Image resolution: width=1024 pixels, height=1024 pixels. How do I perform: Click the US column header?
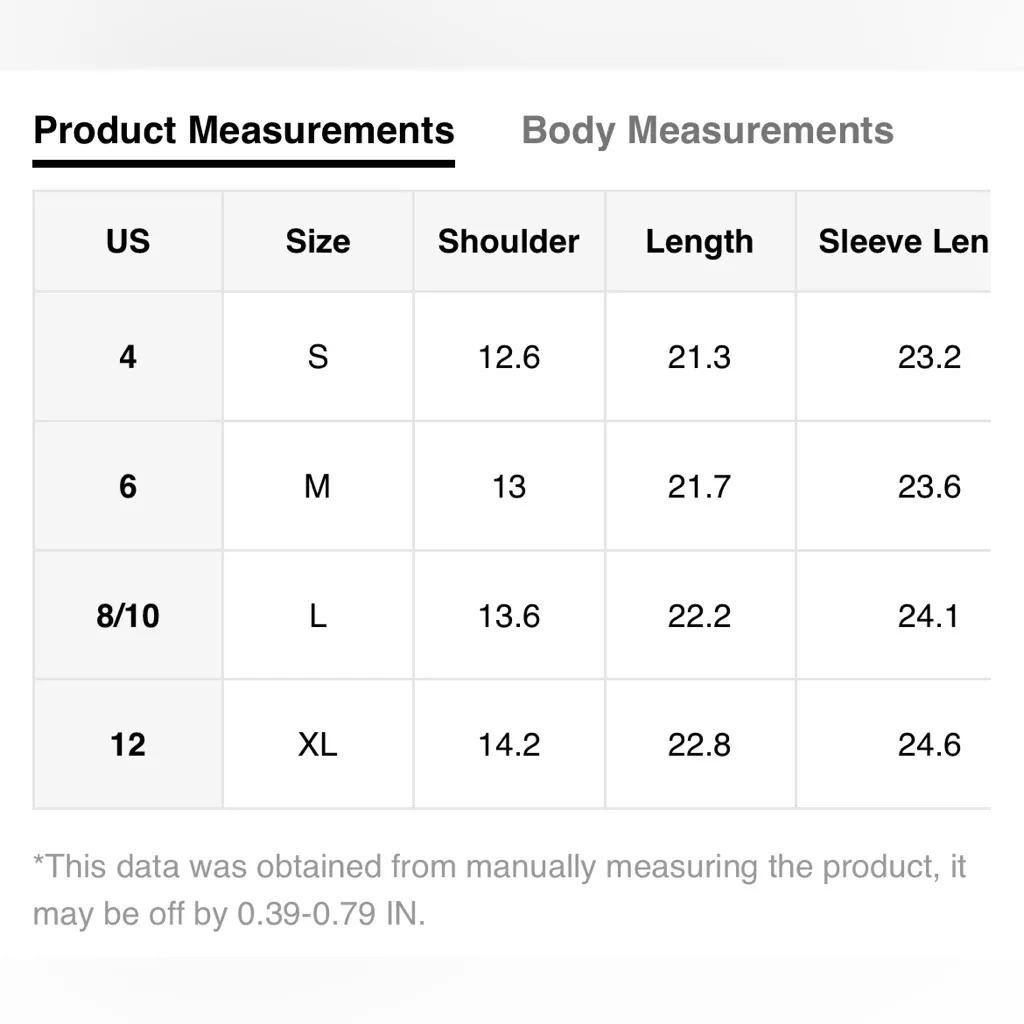(x=128, y=242)
